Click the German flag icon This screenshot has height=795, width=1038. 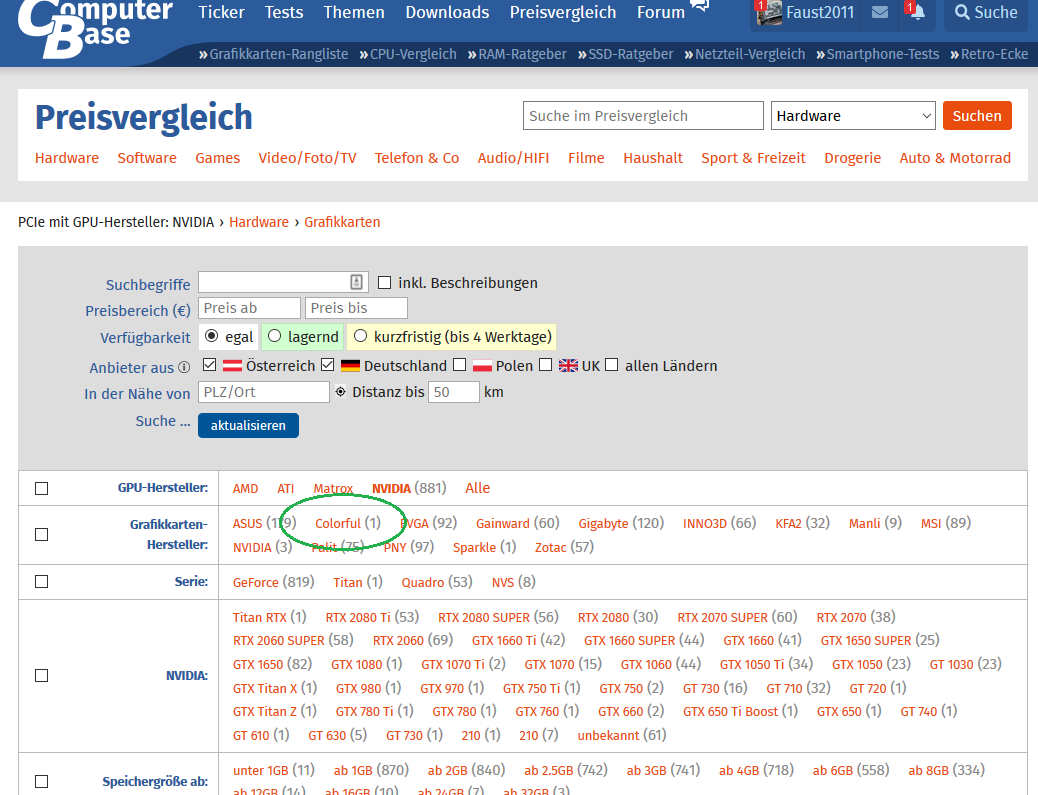point(350,365)
